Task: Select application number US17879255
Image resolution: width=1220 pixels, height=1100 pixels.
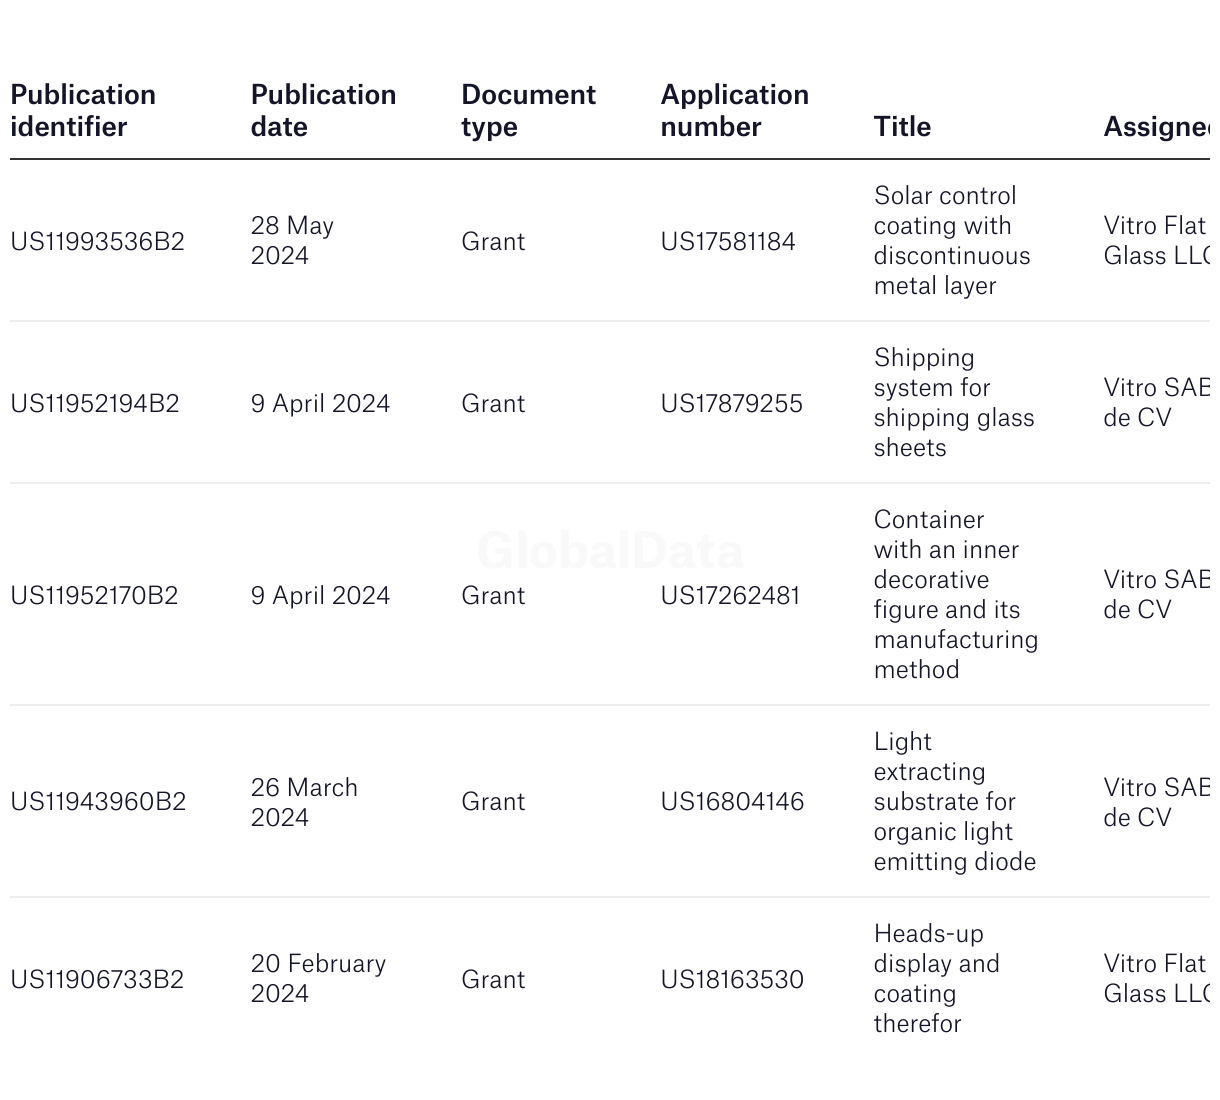Action: pyautogui.click(x=731, y=404)
